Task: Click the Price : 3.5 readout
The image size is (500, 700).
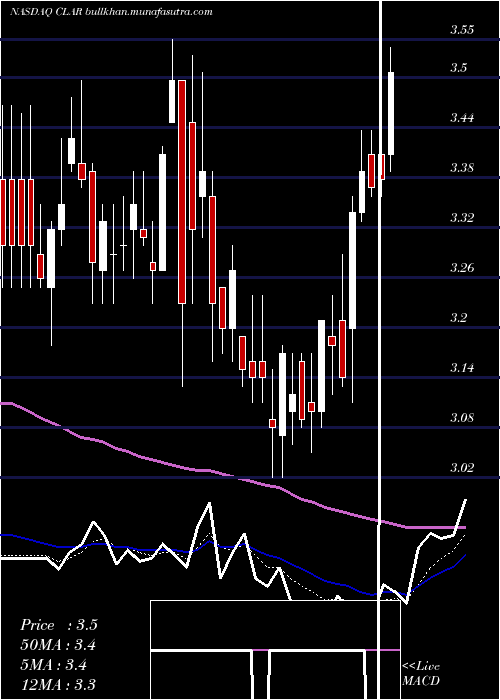Action: click(x=58, y=625)
